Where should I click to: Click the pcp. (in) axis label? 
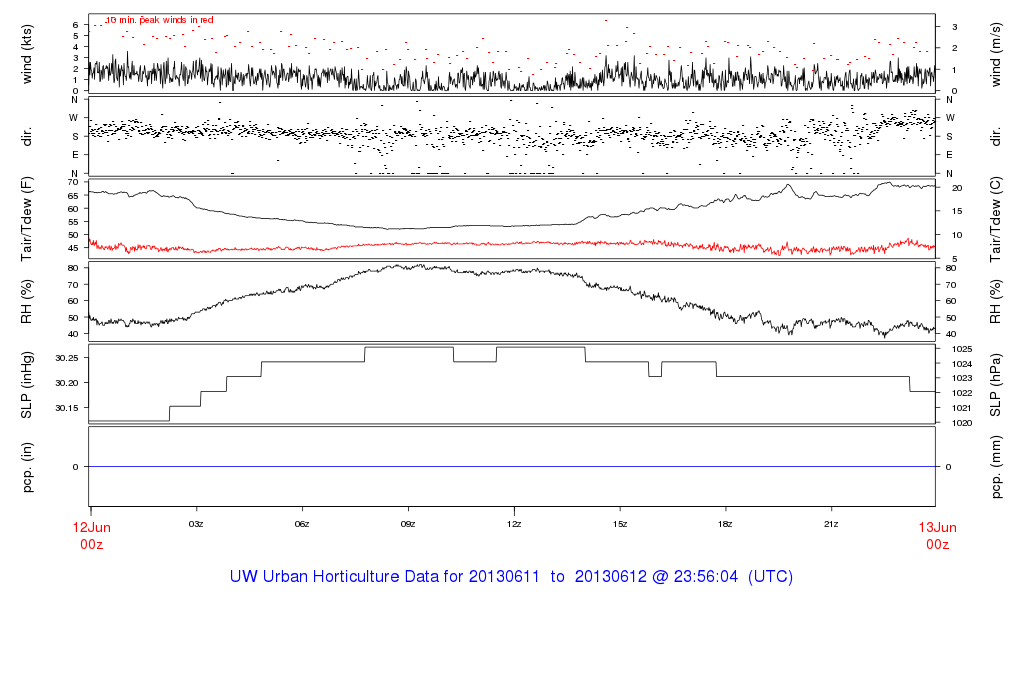point(27,467)
